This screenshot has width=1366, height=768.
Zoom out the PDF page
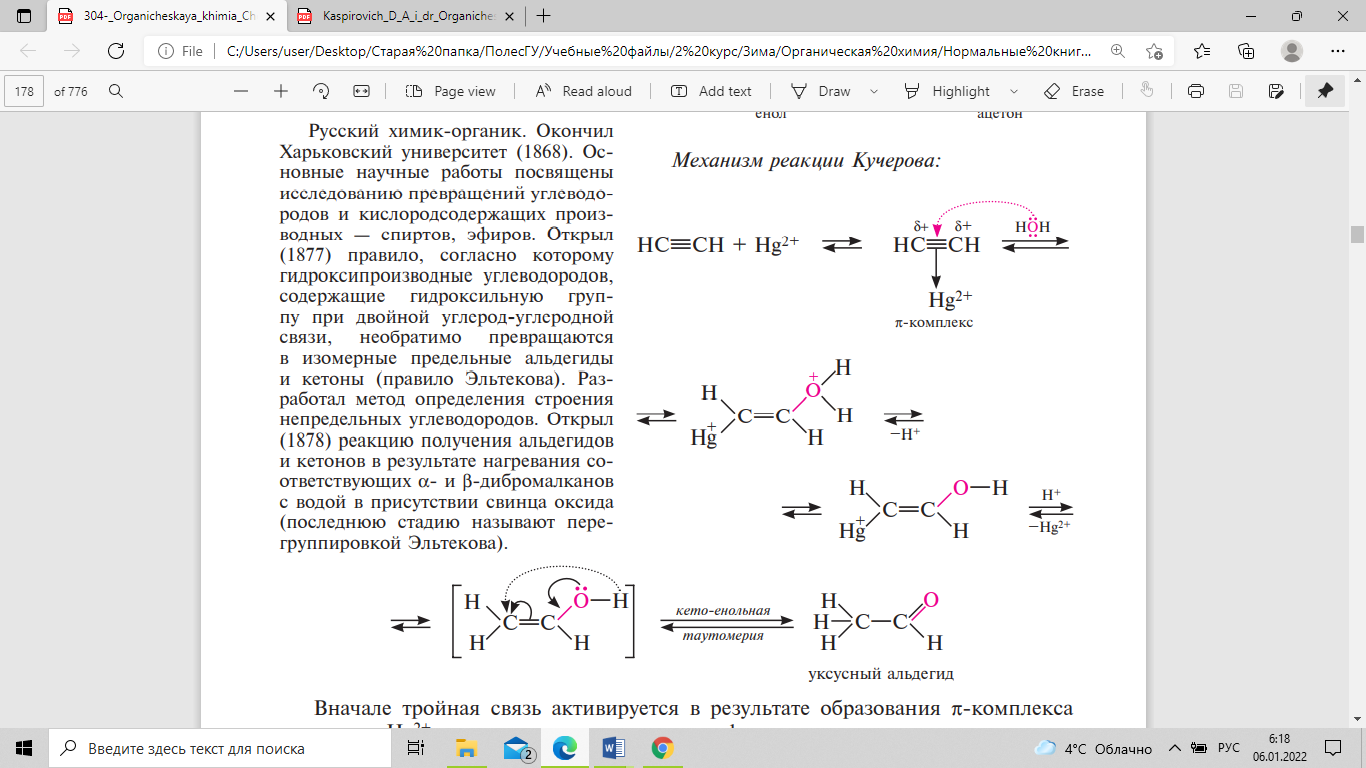point(241,91)
